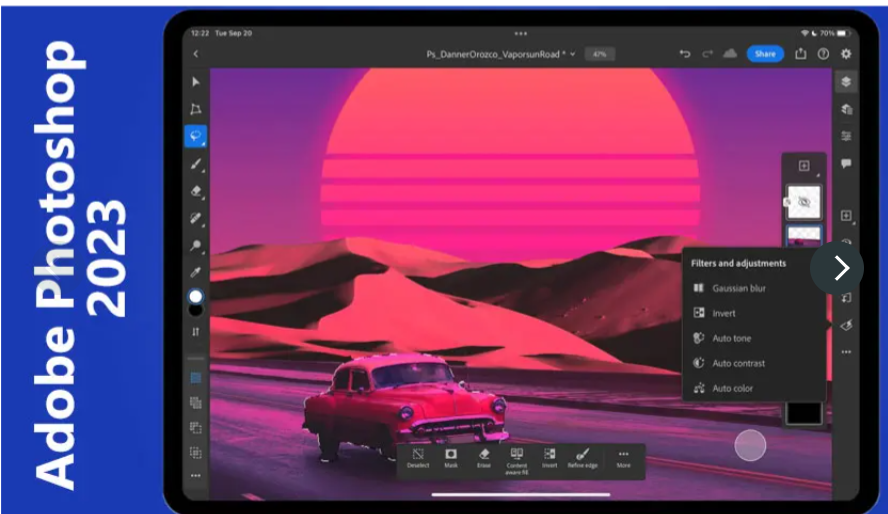Undo the last action
The height and width of the screenshot is (514, 888).
pos(685,54)
